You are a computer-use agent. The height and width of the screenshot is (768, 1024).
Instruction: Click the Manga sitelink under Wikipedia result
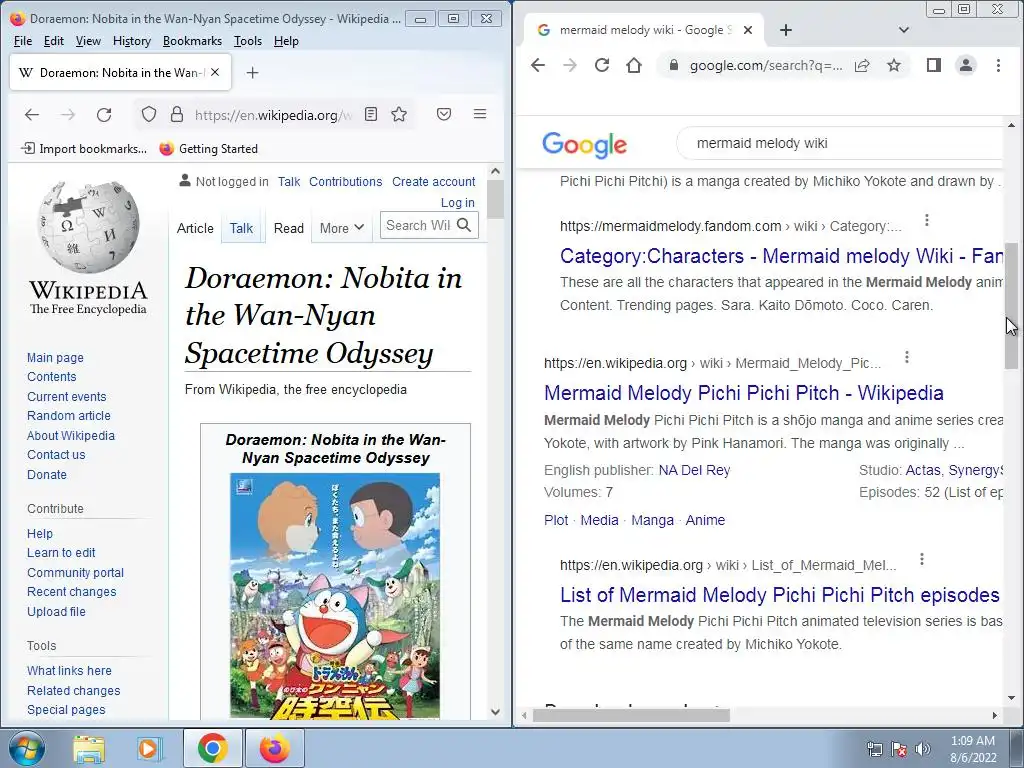point(652,520)
